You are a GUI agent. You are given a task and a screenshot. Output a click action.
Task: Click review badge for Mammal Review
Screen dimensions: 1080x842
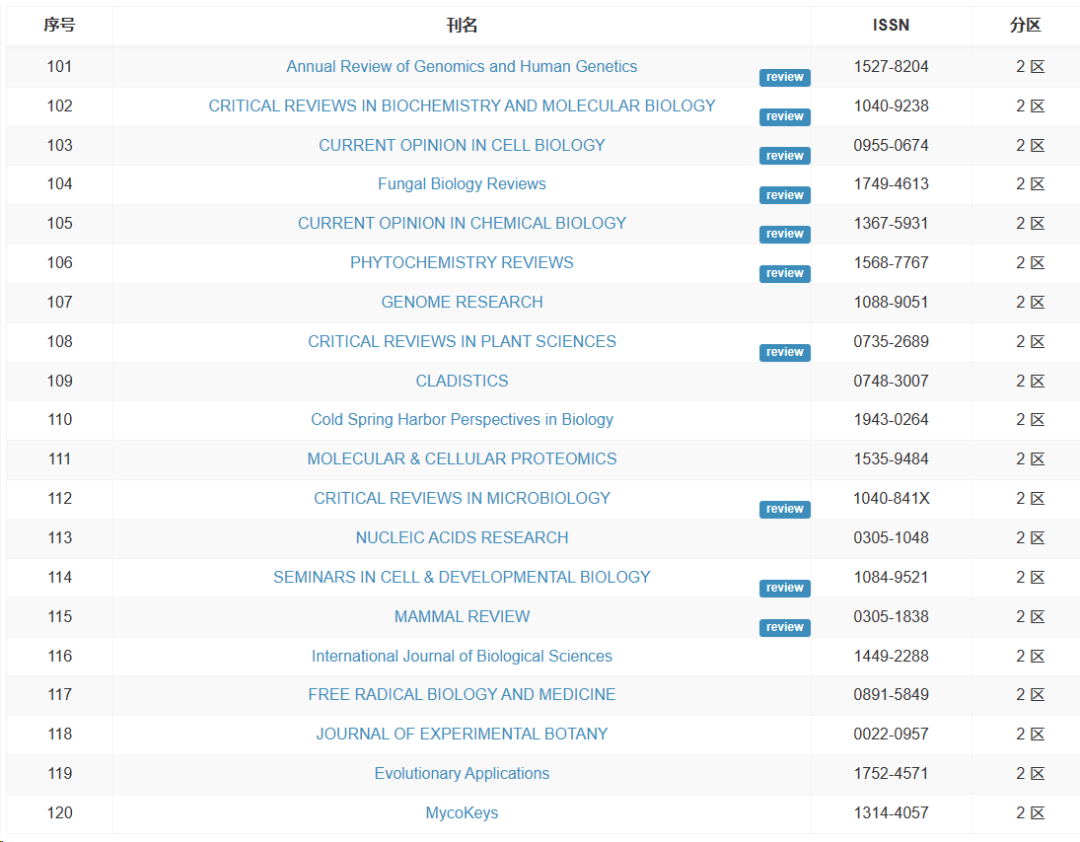click(x=785, y=627)
